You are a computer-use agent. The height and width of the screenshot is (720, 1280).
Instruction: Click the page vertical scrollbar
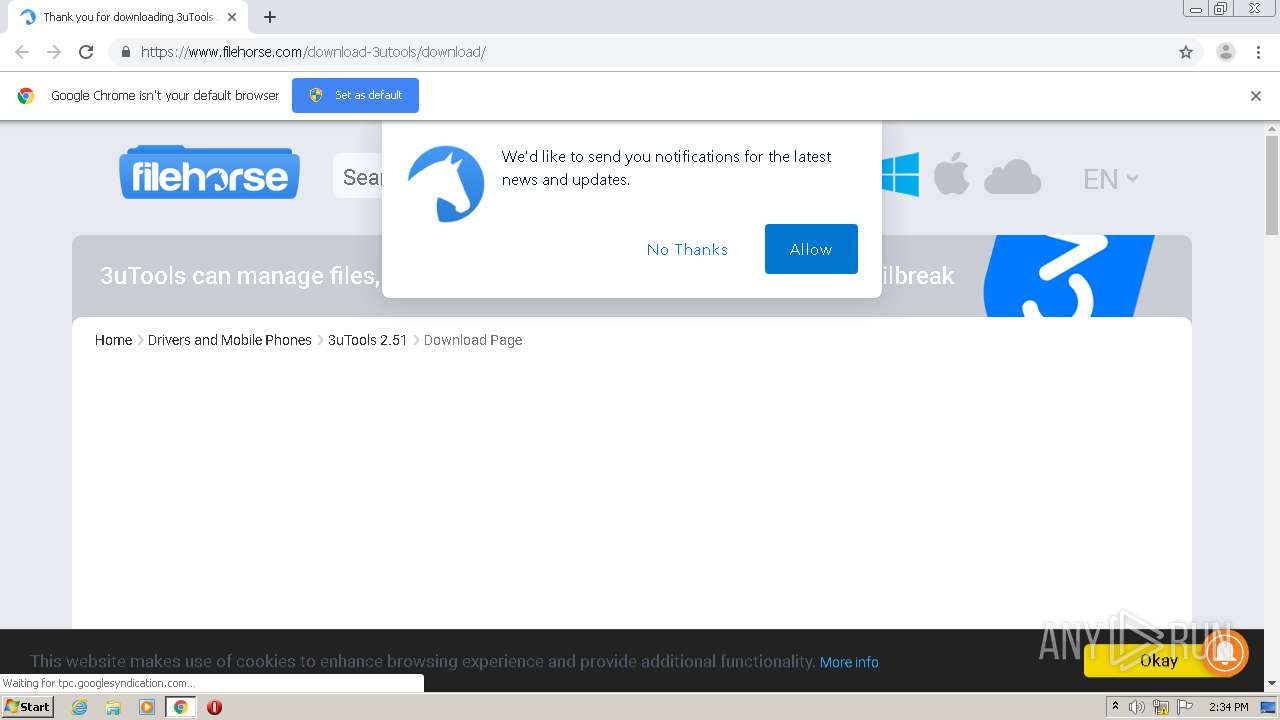1272,185
